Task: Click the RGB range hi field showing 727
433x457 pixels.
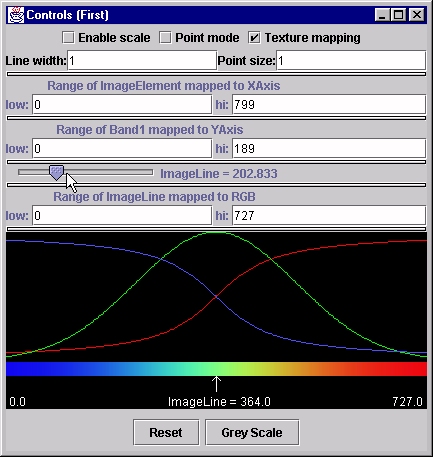Action: (x=329, y=215)
